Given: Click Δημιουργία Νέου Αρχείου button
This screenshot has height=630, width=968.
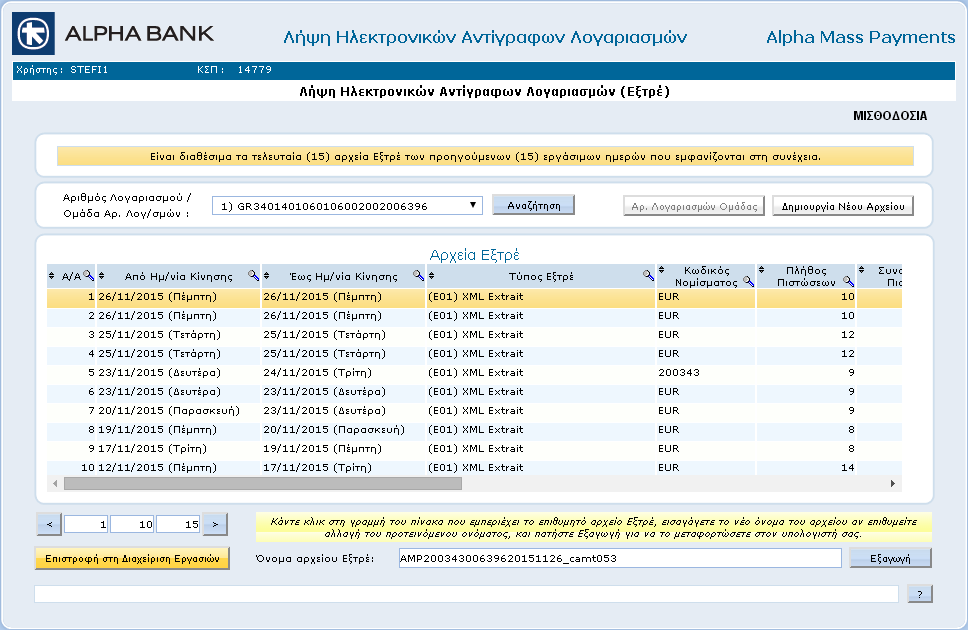Looking at the screenshot, I should pos(843,206).
